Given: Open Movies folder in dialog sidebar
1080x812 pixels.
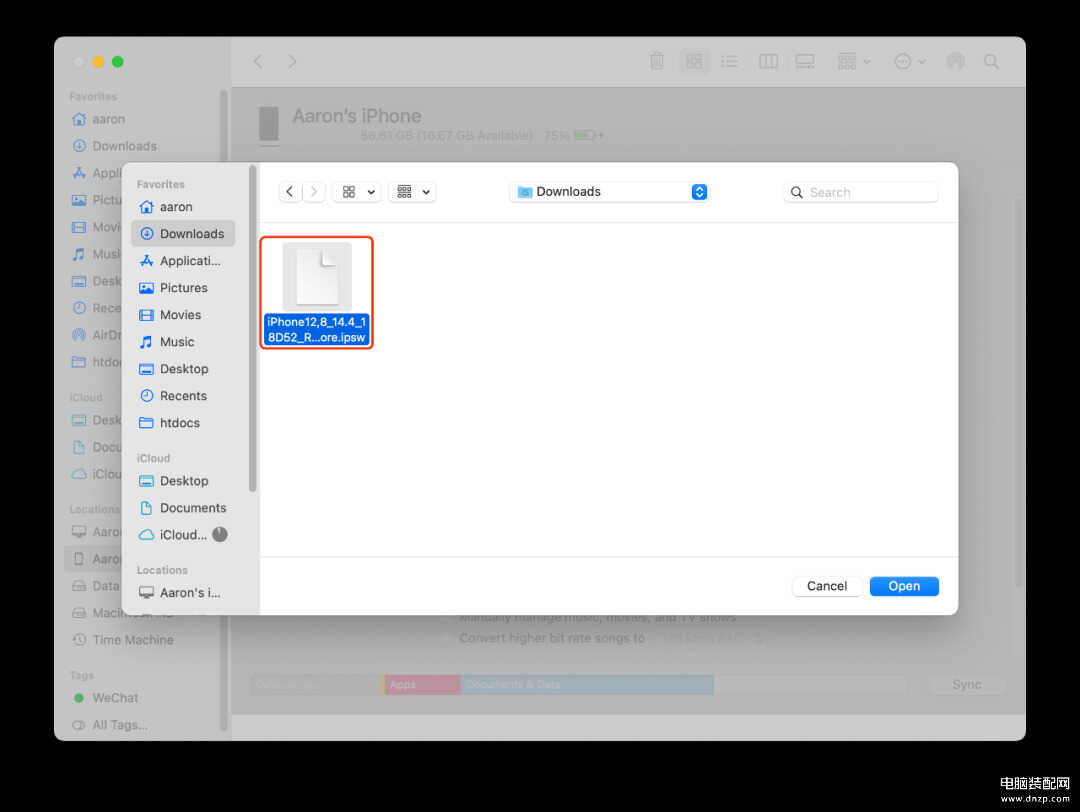Looking at the screenshot, I should pos(180,315).
